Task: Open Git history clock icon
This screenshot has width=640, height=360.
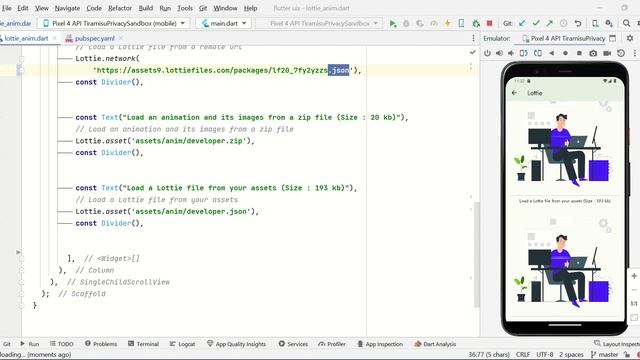Action: click(x=563, y=24)
